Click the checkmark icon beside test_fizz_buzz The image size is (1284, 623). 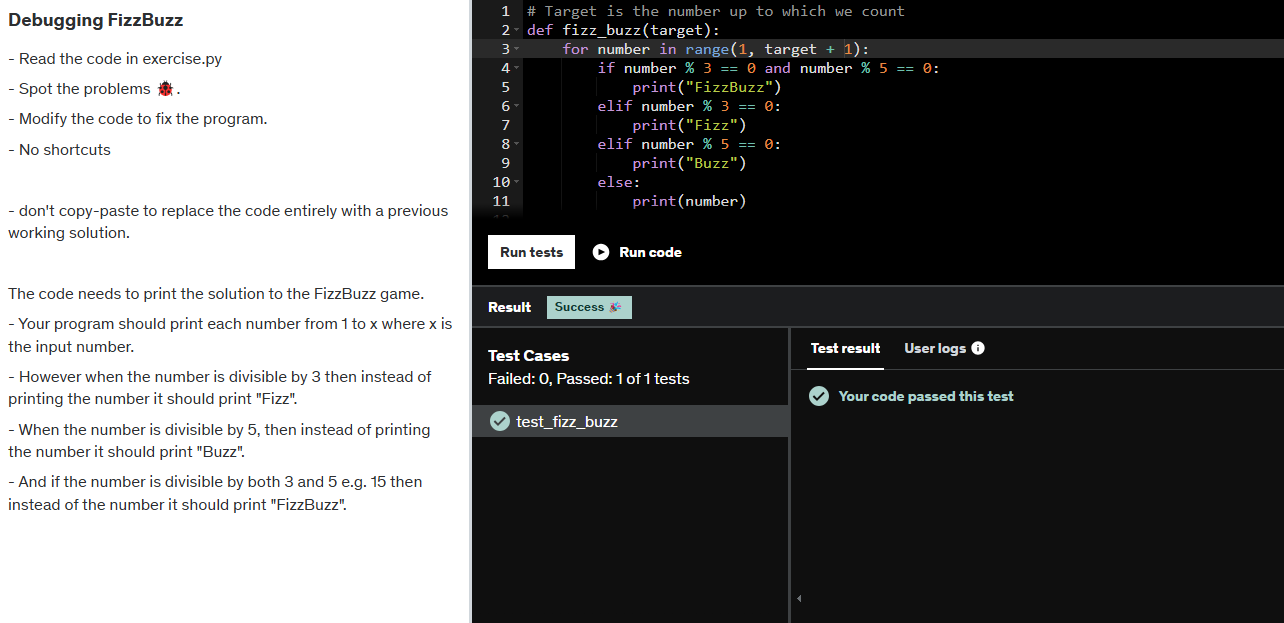(x=500, y=421)
